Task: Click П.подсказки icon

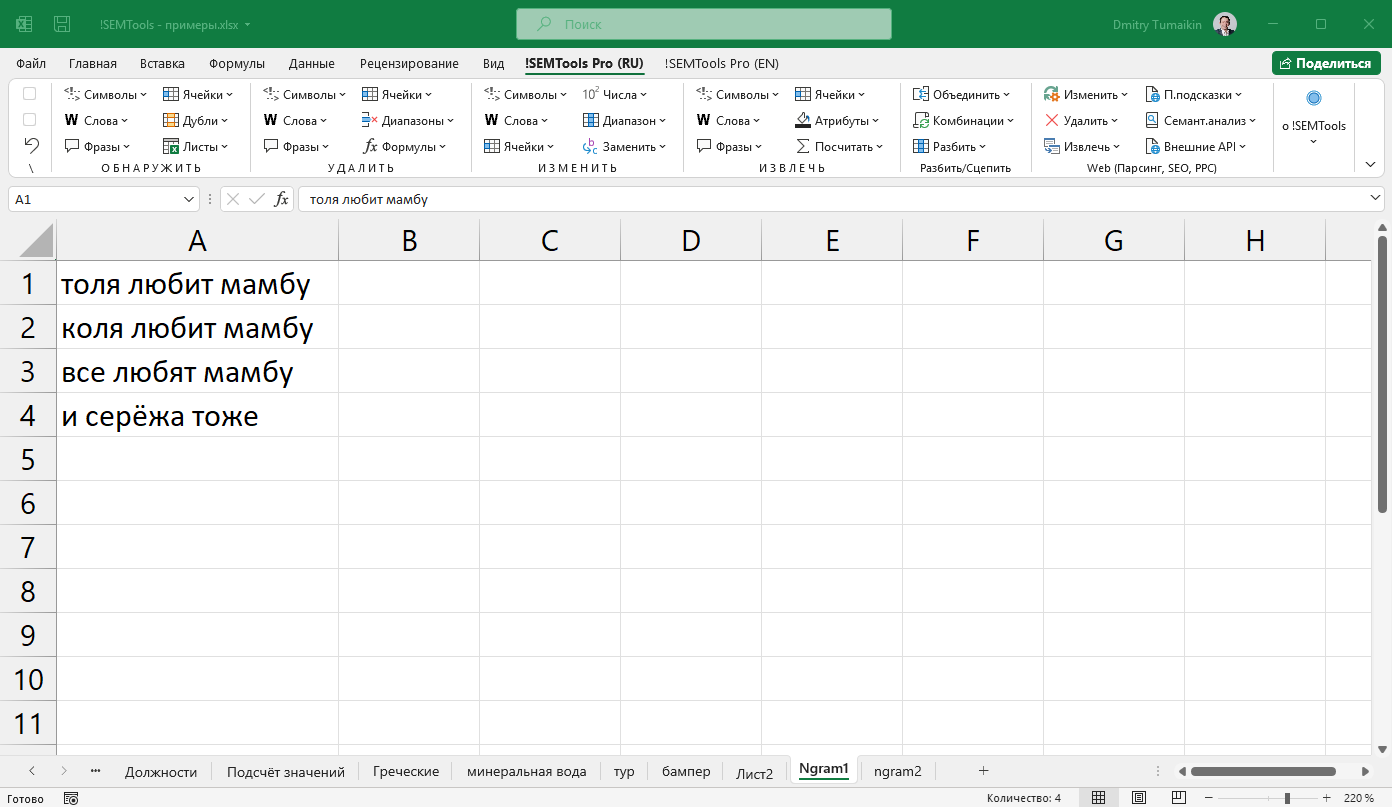Action: click(1152, 95)
